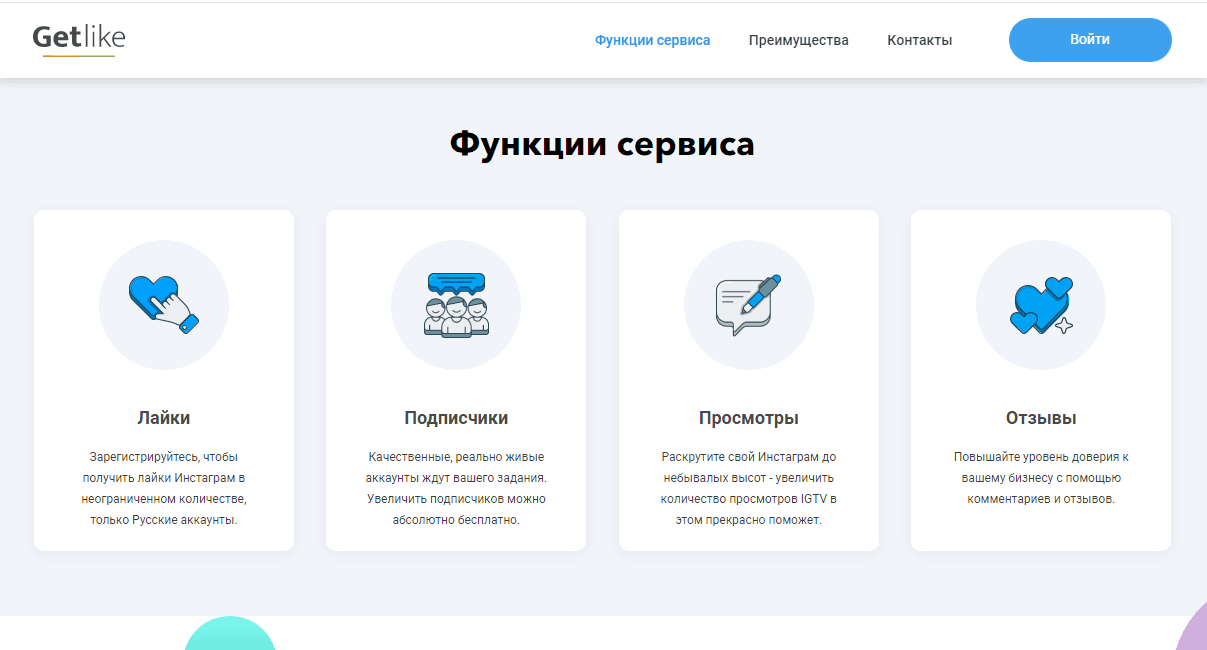Click the Getlike logo
Image resolution: width=1207 pixels, height=650 pixels.
(x=76, y=40)
